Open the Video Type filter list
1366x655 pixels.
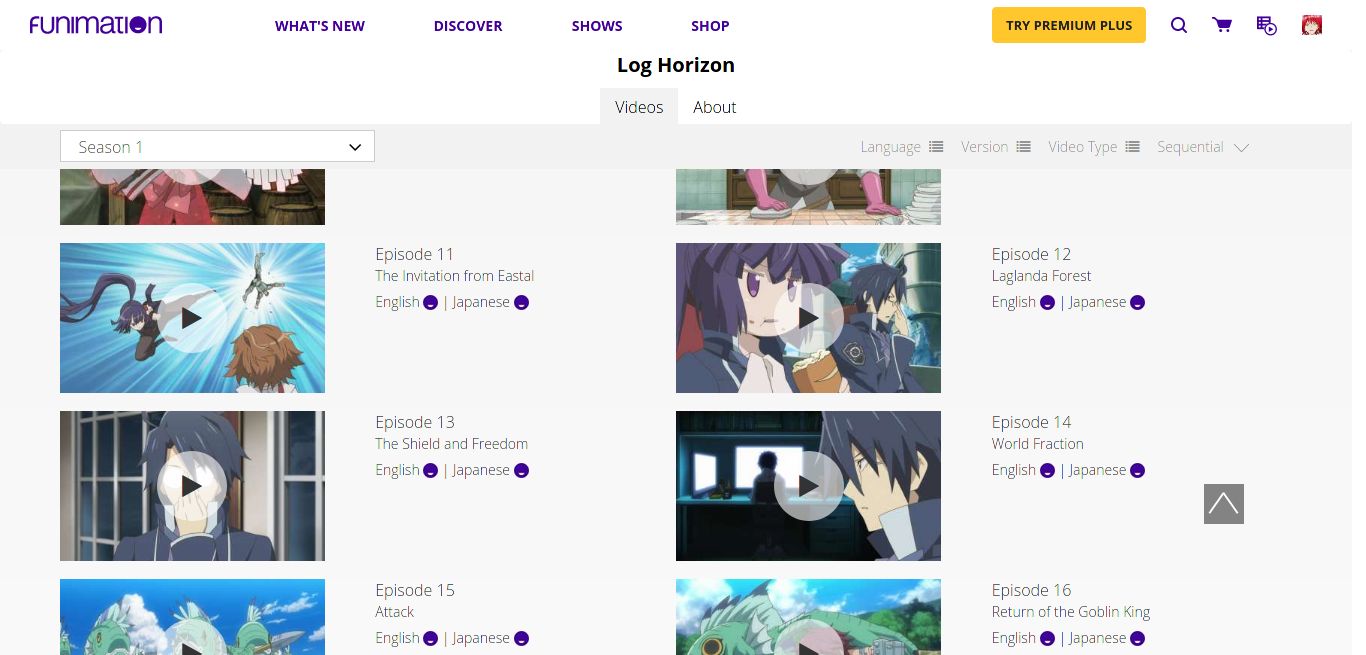(x=1093, y=147)
